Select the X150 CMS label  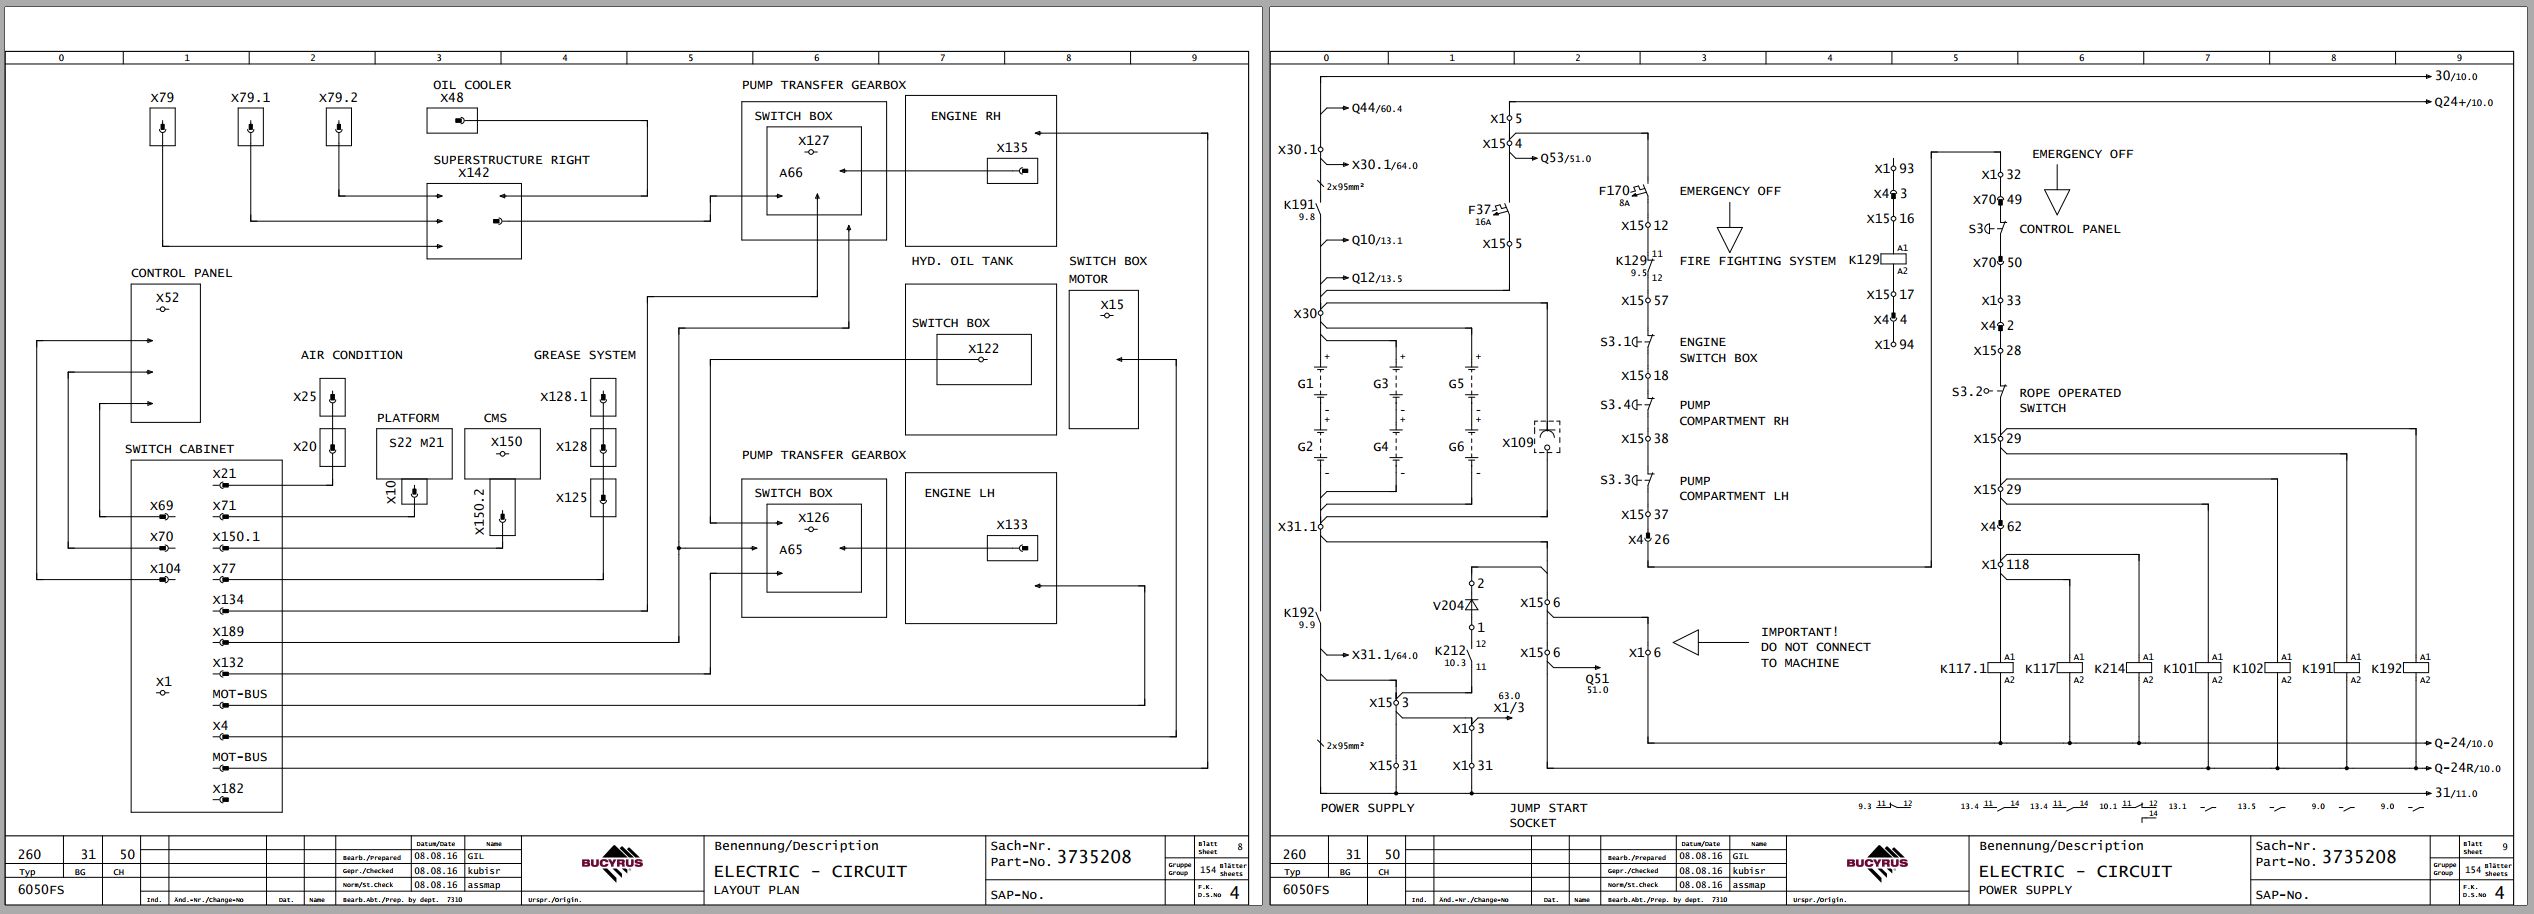(x=506, y=441)
